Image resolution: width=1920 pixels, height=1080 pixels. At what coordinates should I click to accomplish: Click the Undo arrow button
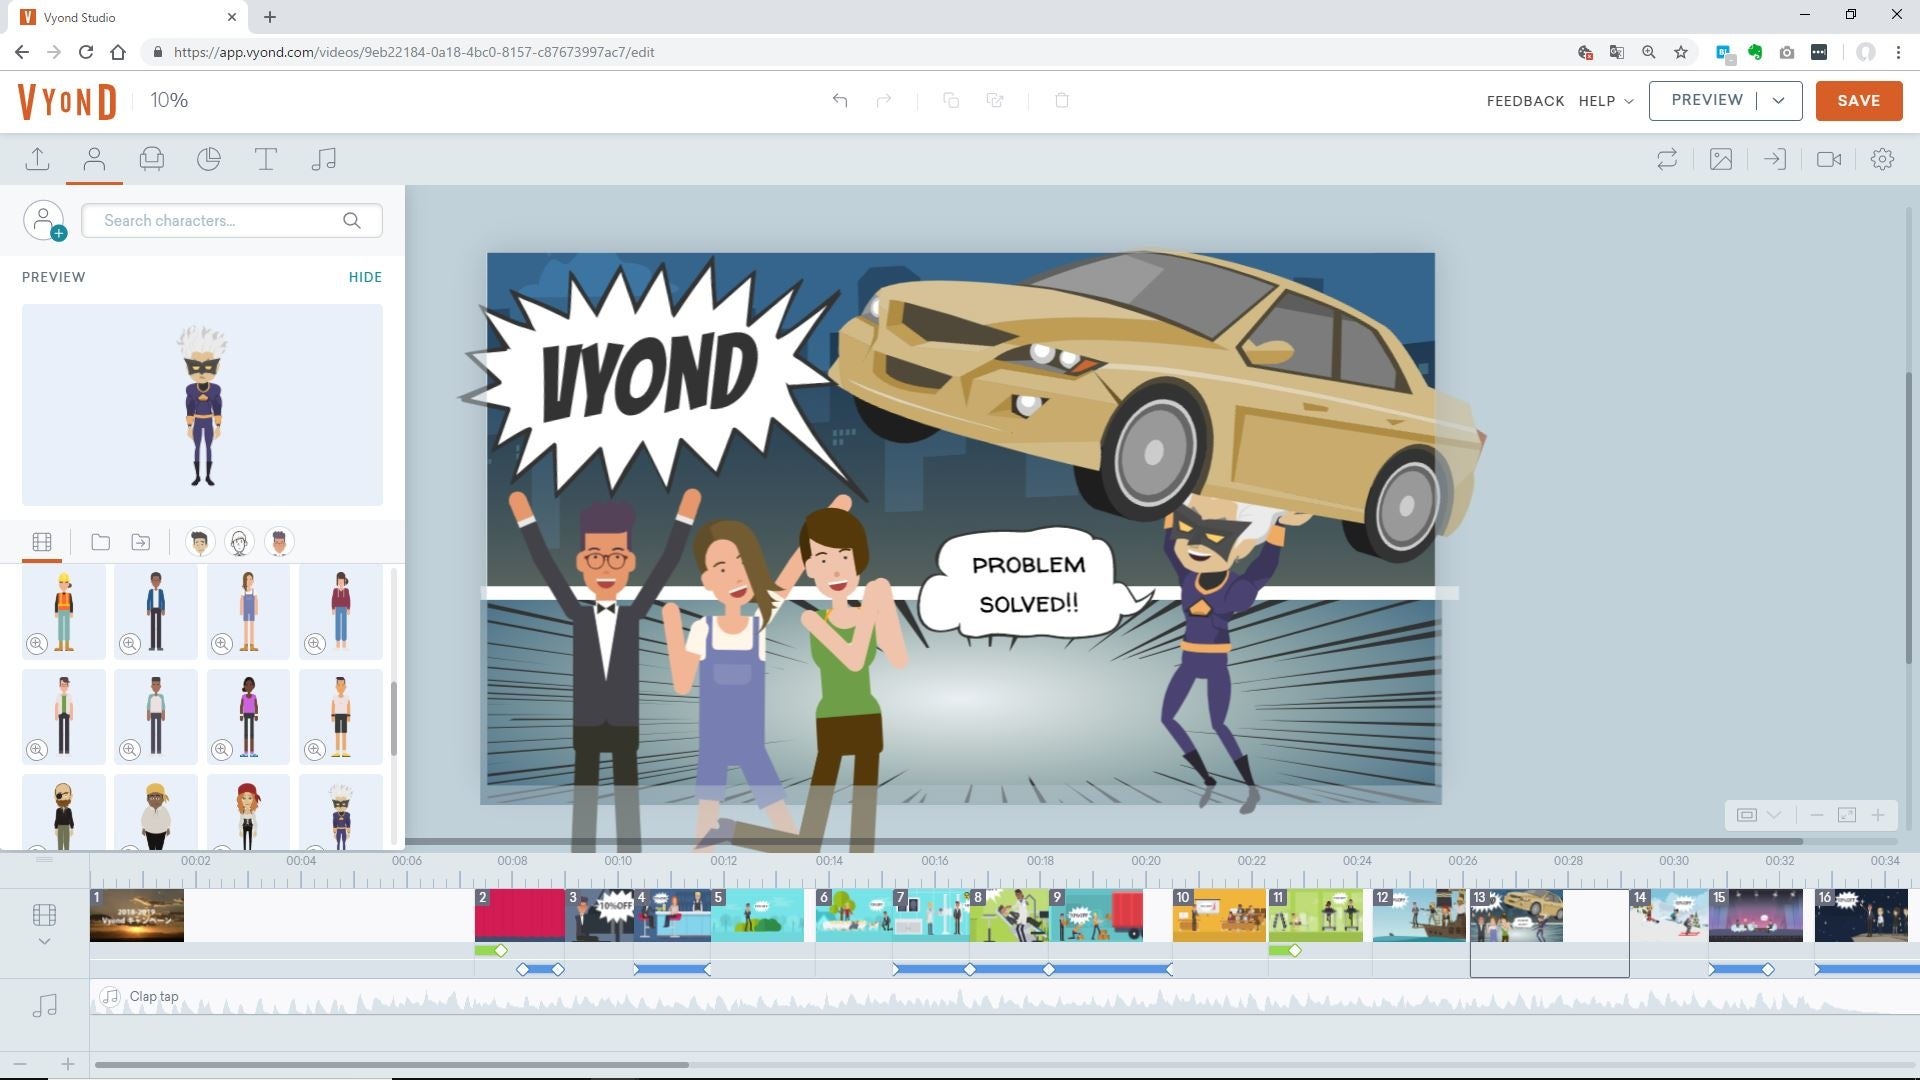[840, 100]
